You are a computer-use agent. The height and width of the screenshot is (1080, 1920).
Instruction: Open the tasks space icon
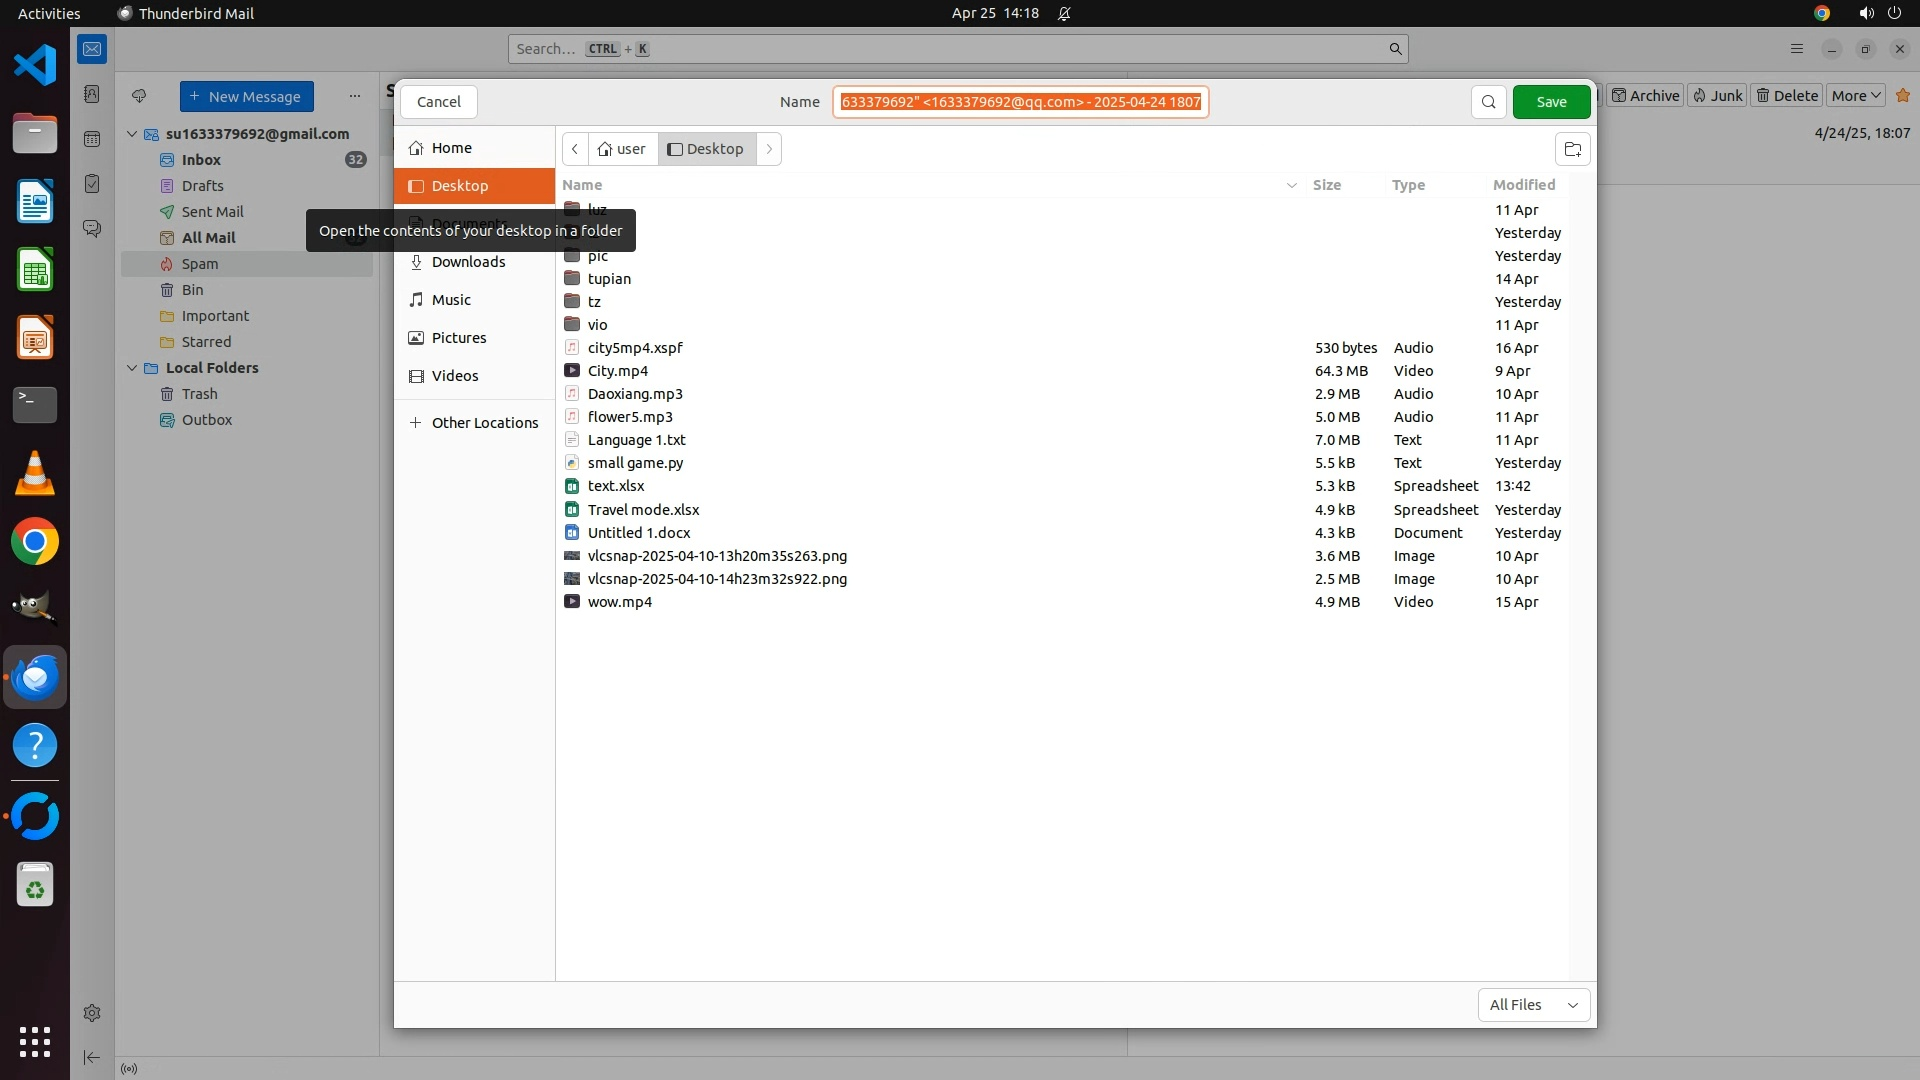(92, 184)
